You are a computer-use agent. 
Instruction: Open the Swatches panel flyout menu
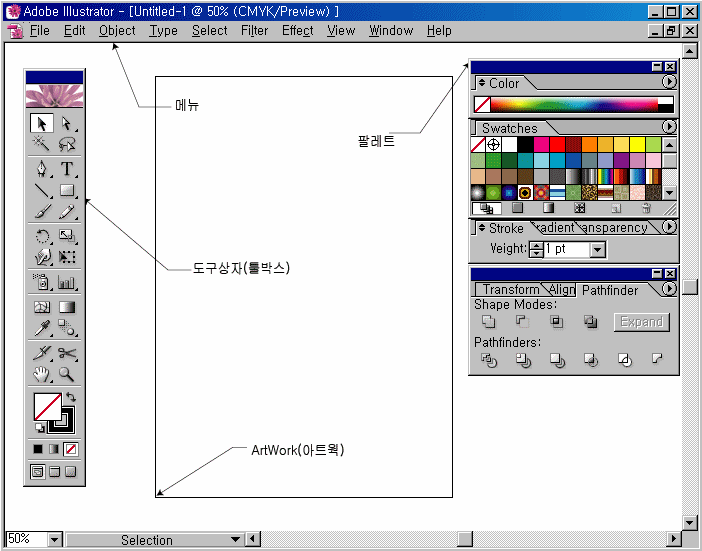tap(669, 127)
